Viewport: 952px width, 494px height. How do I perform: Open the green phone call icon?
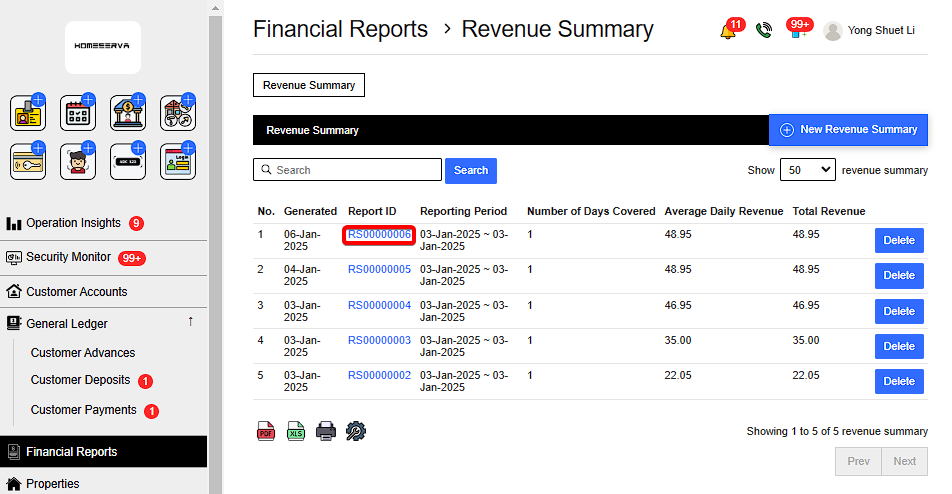click(x=764, y=31)
